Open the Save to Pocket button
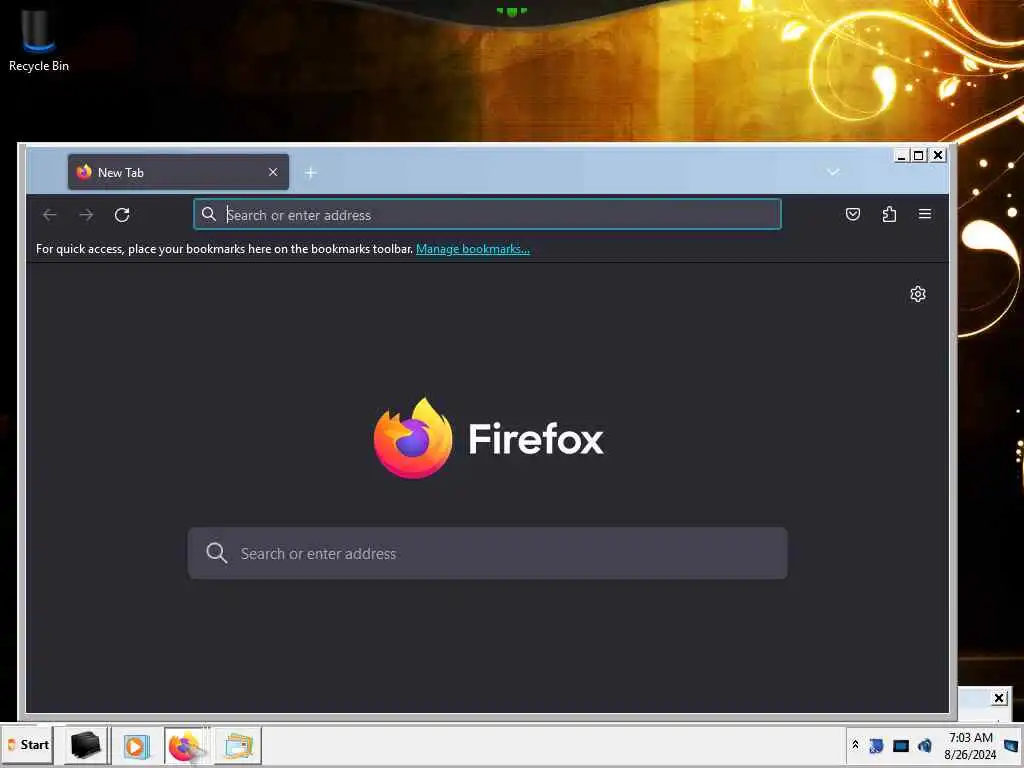Viewport: 1024px width, 768px height. 853,214
